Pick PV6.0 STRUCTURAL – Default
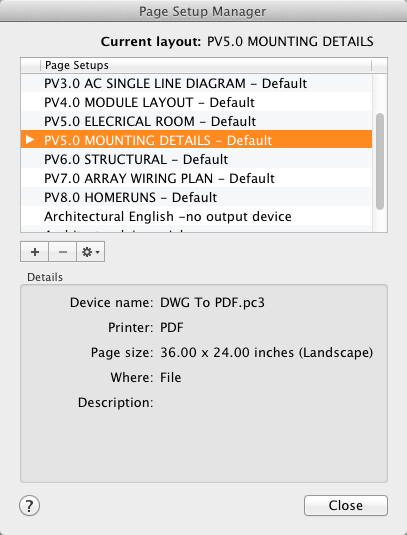This screenshot has width=407, height=535. point(197,159)
